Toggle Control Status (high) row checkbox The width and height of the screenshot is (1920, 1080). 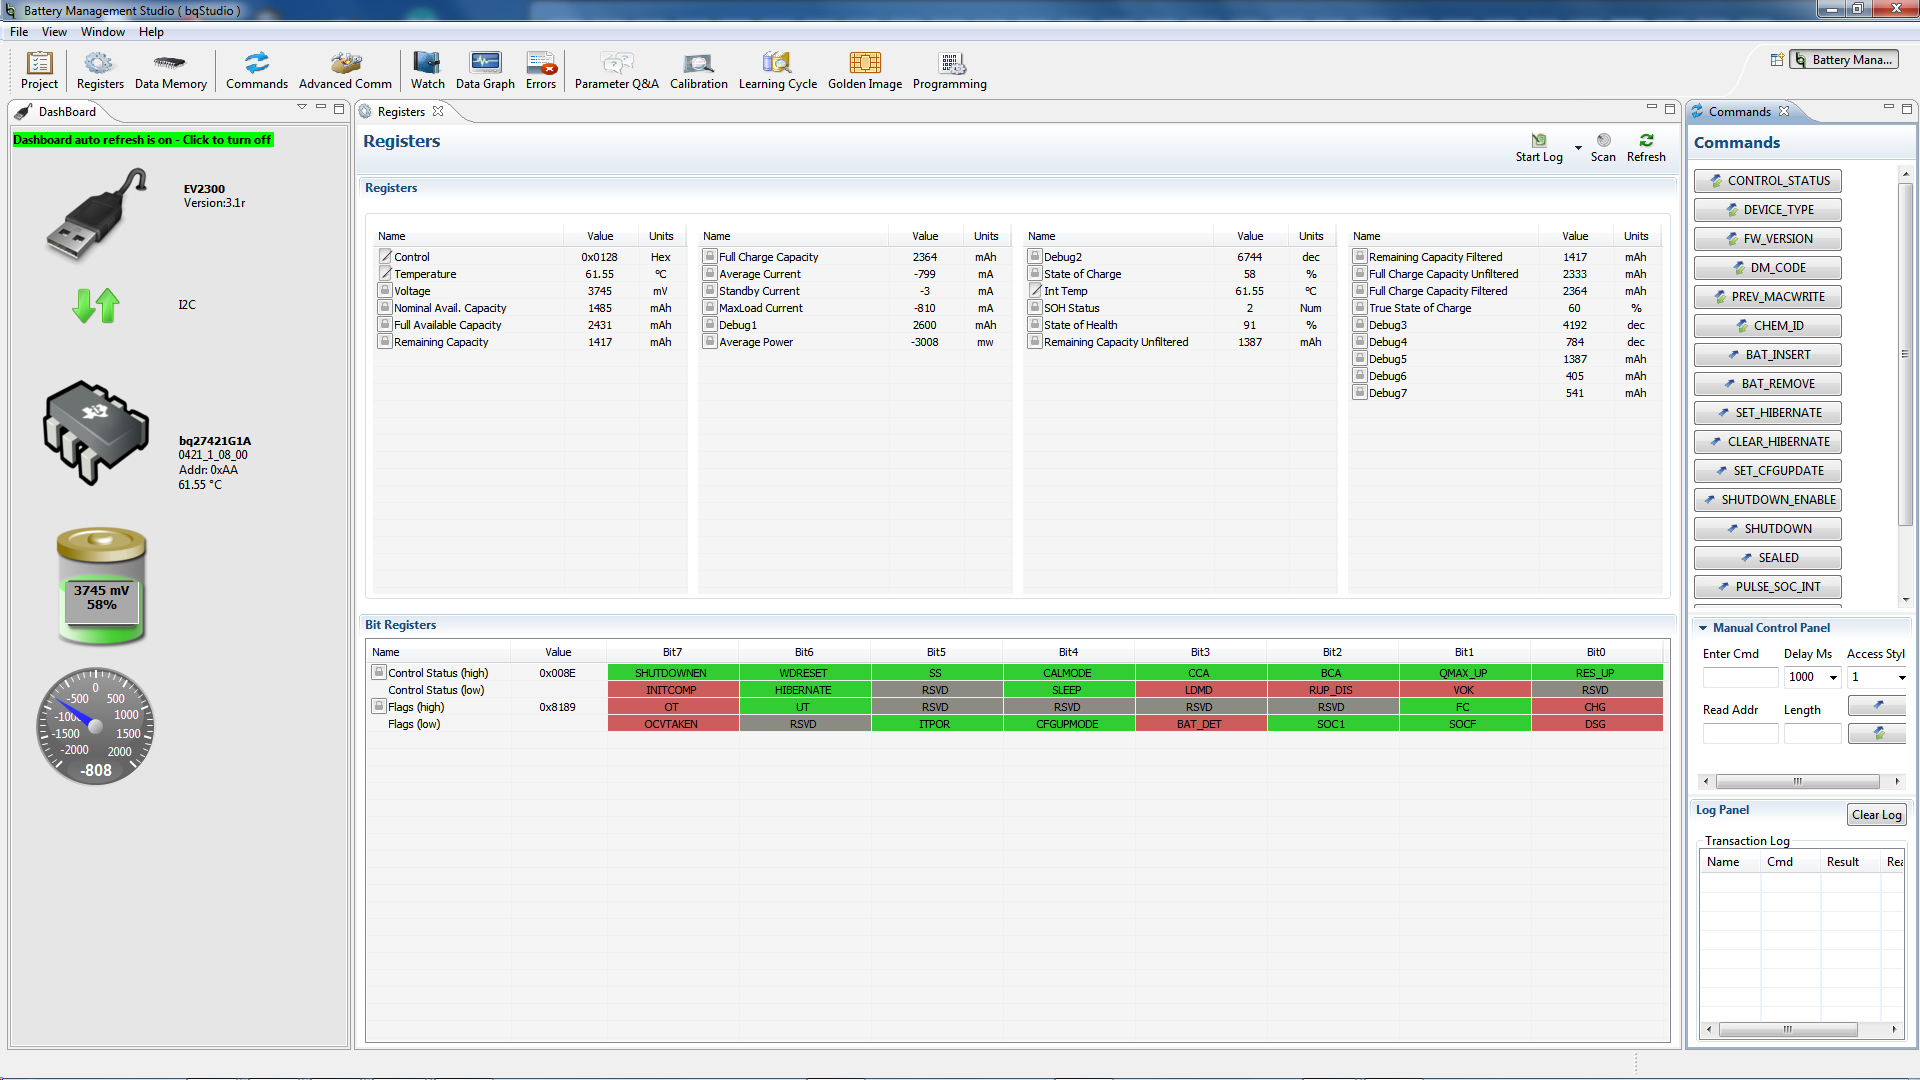pyautogui.click(x=379, y=673)
